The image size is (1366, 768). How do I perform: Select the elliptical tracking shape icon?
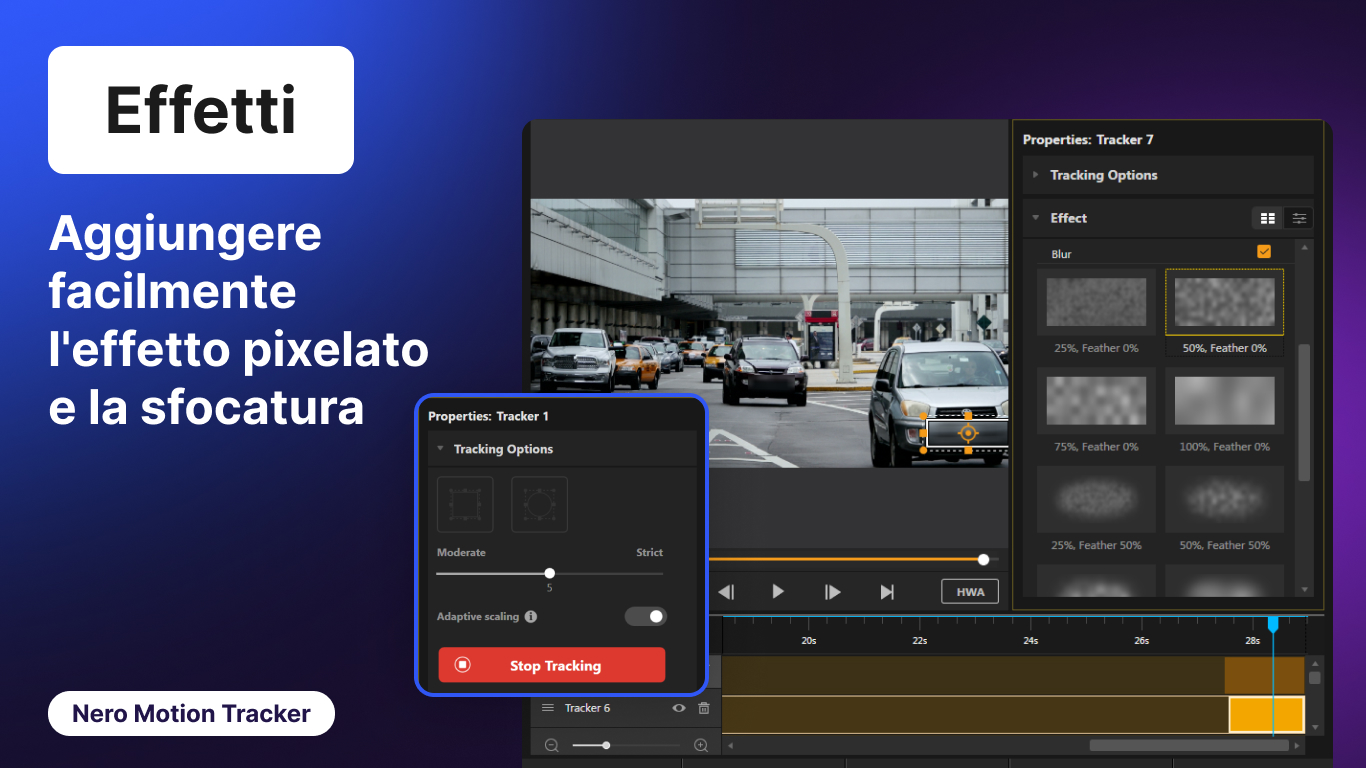(x=540, y=504)
